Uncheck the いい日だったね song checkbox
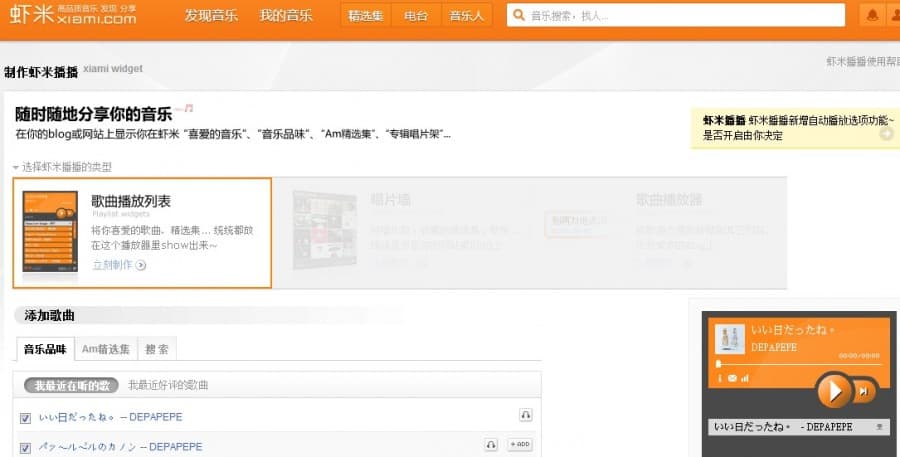900x457 pixels. [26, 417]
